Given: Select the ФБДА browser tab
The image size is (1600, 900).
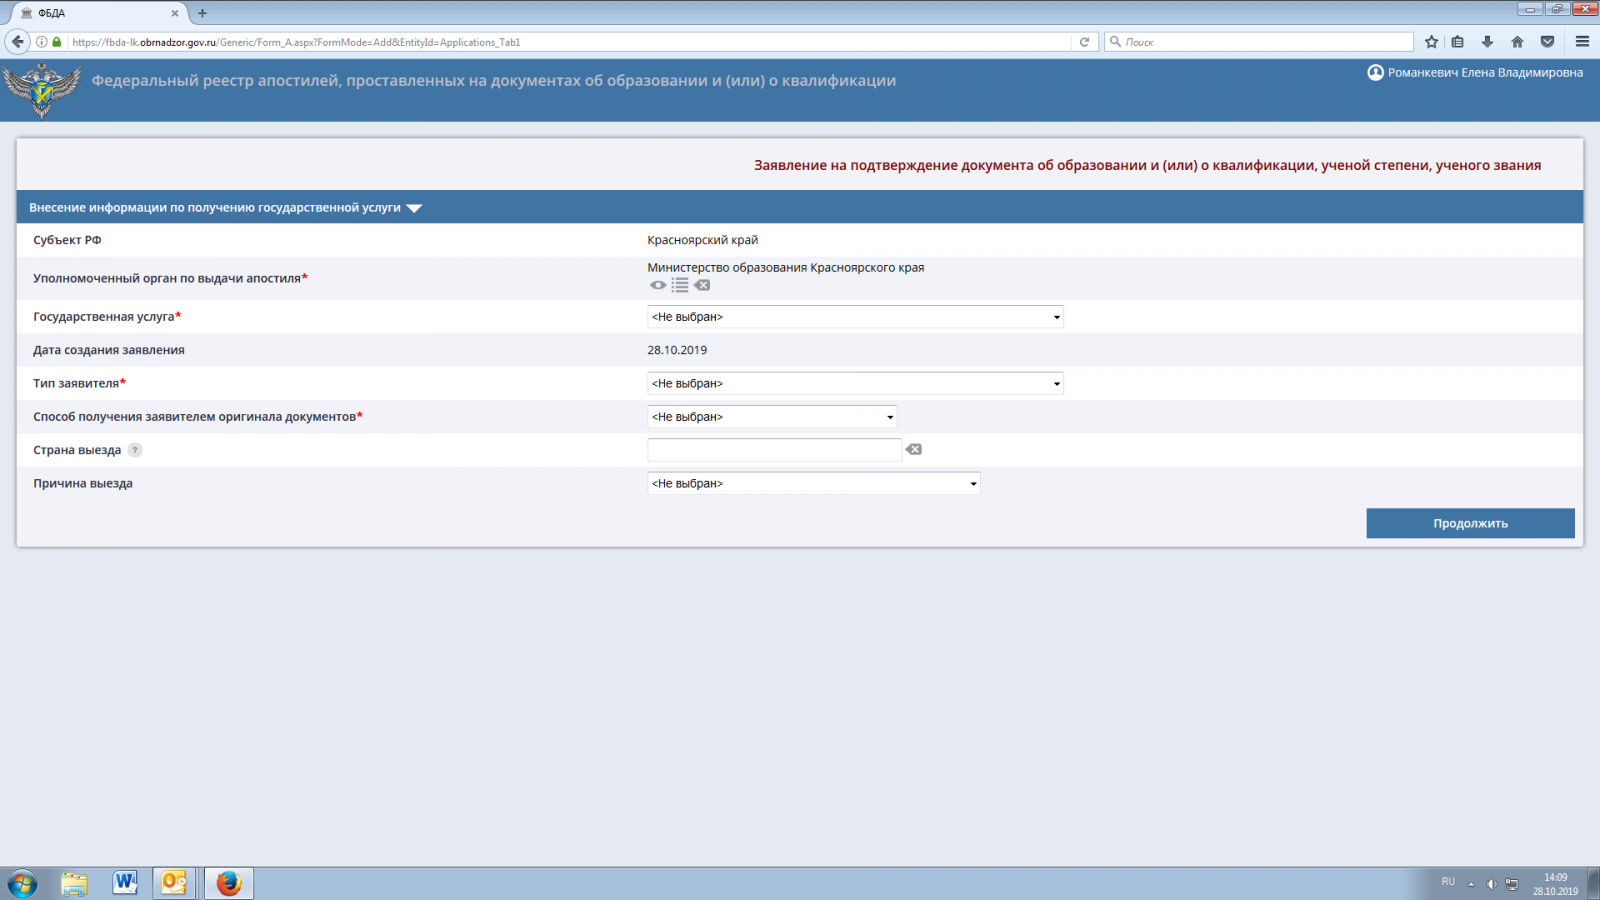Looking at the screenshot, I should [95, 13].
